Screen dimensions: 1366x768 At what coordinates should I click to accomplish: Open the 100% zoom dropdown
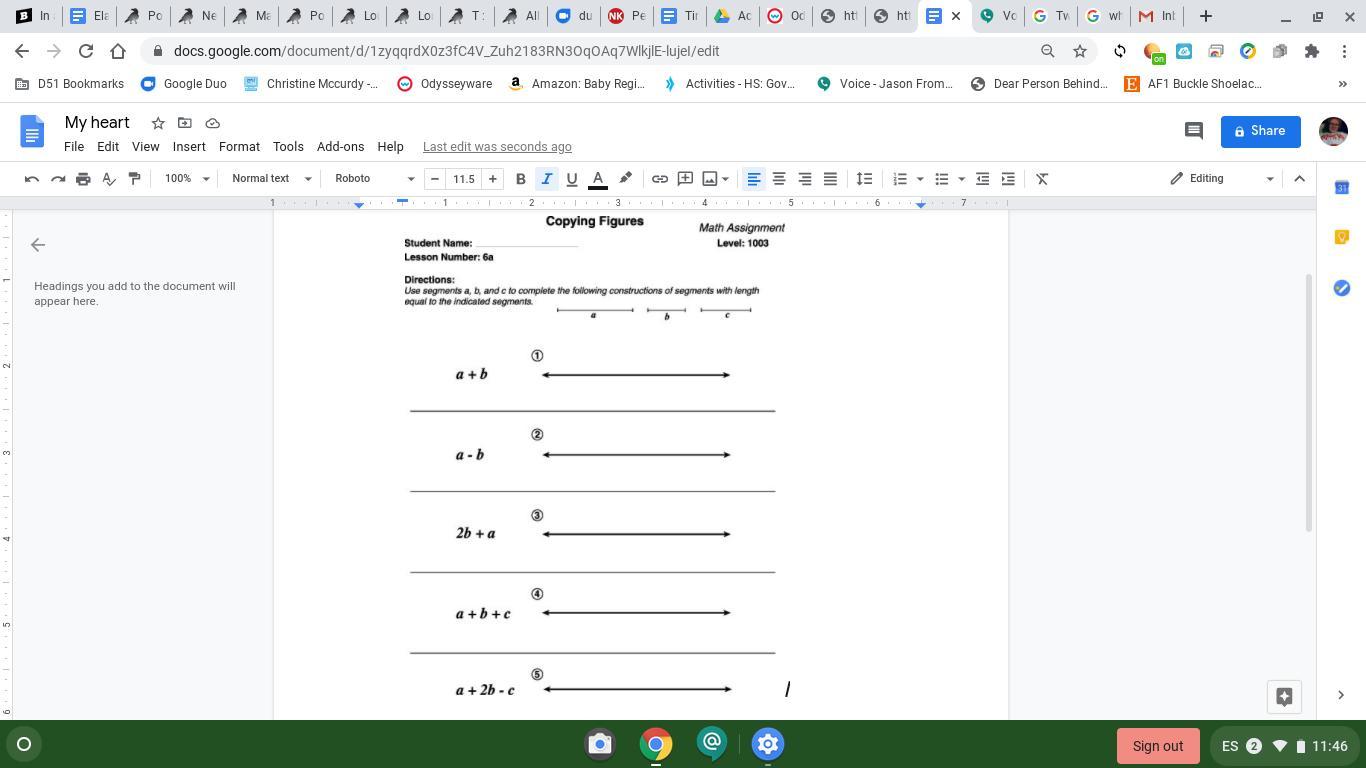pos(187,179)
